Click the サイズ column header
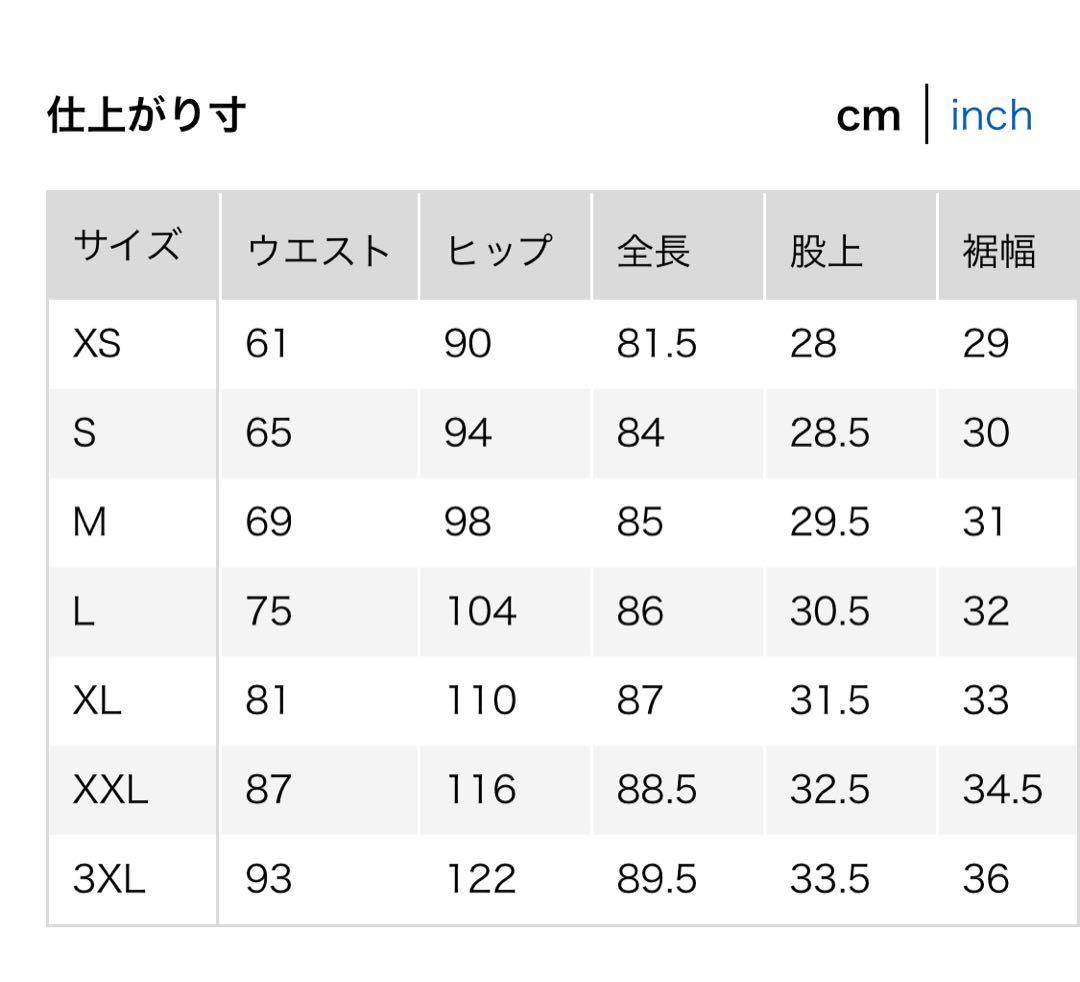The height and width of the screenshot is (982, 1080). (127, 246)
